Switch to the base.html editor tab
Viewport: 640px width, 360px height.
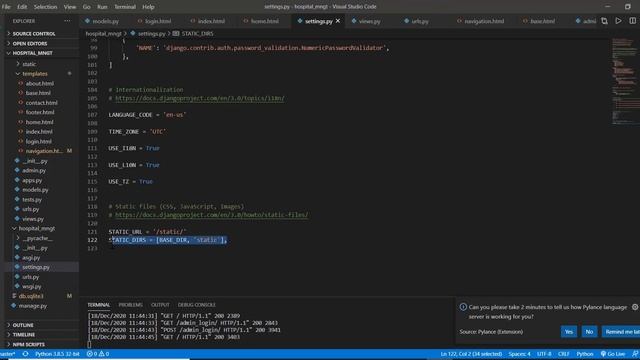(x=542, y=21)
